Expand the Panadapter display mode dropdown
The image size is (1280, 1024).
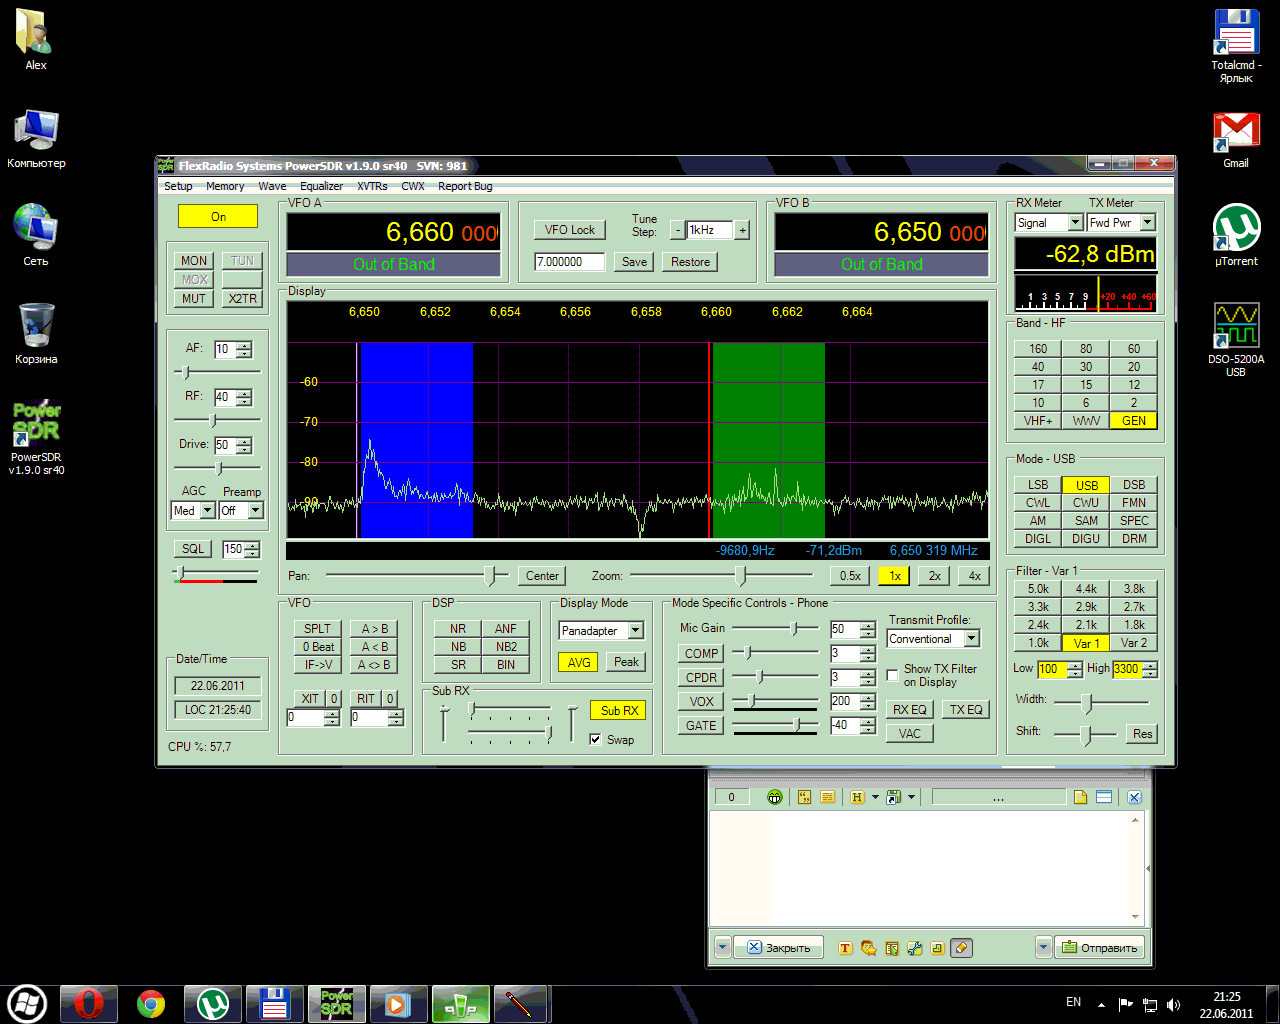tap(636, 631)
